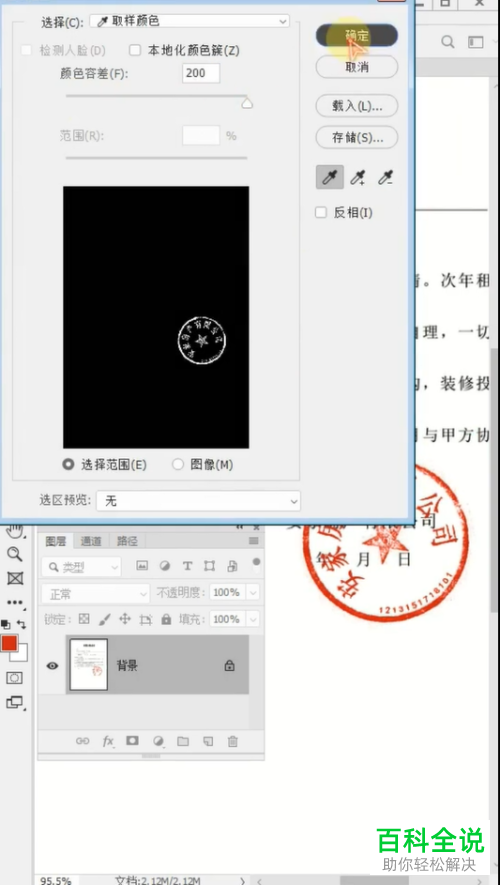This screenshot has width=500, height=885.
Task: Open the blend mode 正常 dropdown
Action: (95, 593)
